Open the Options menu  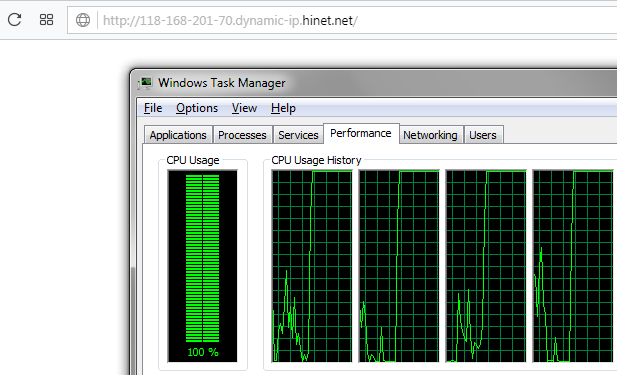click(197, 108)
